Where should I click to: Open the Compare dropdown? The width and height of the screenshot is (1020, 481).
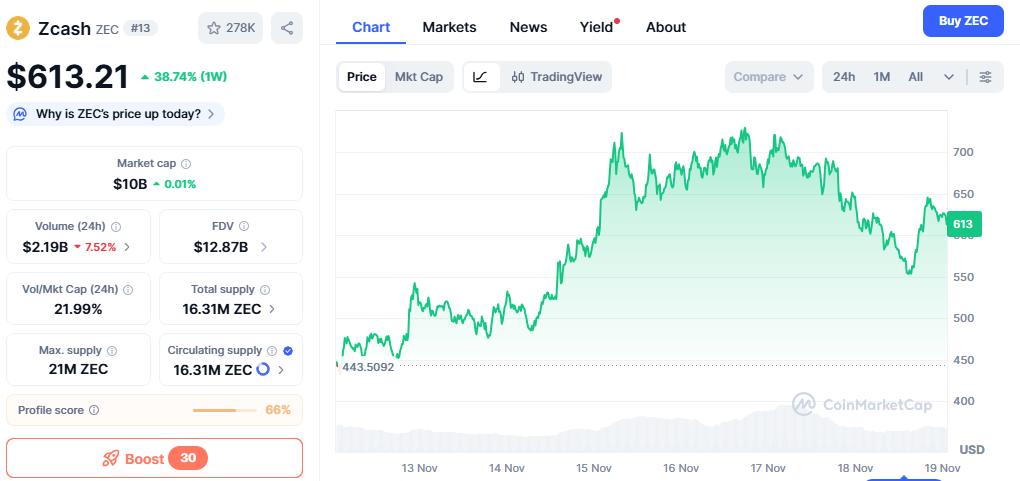768,77
